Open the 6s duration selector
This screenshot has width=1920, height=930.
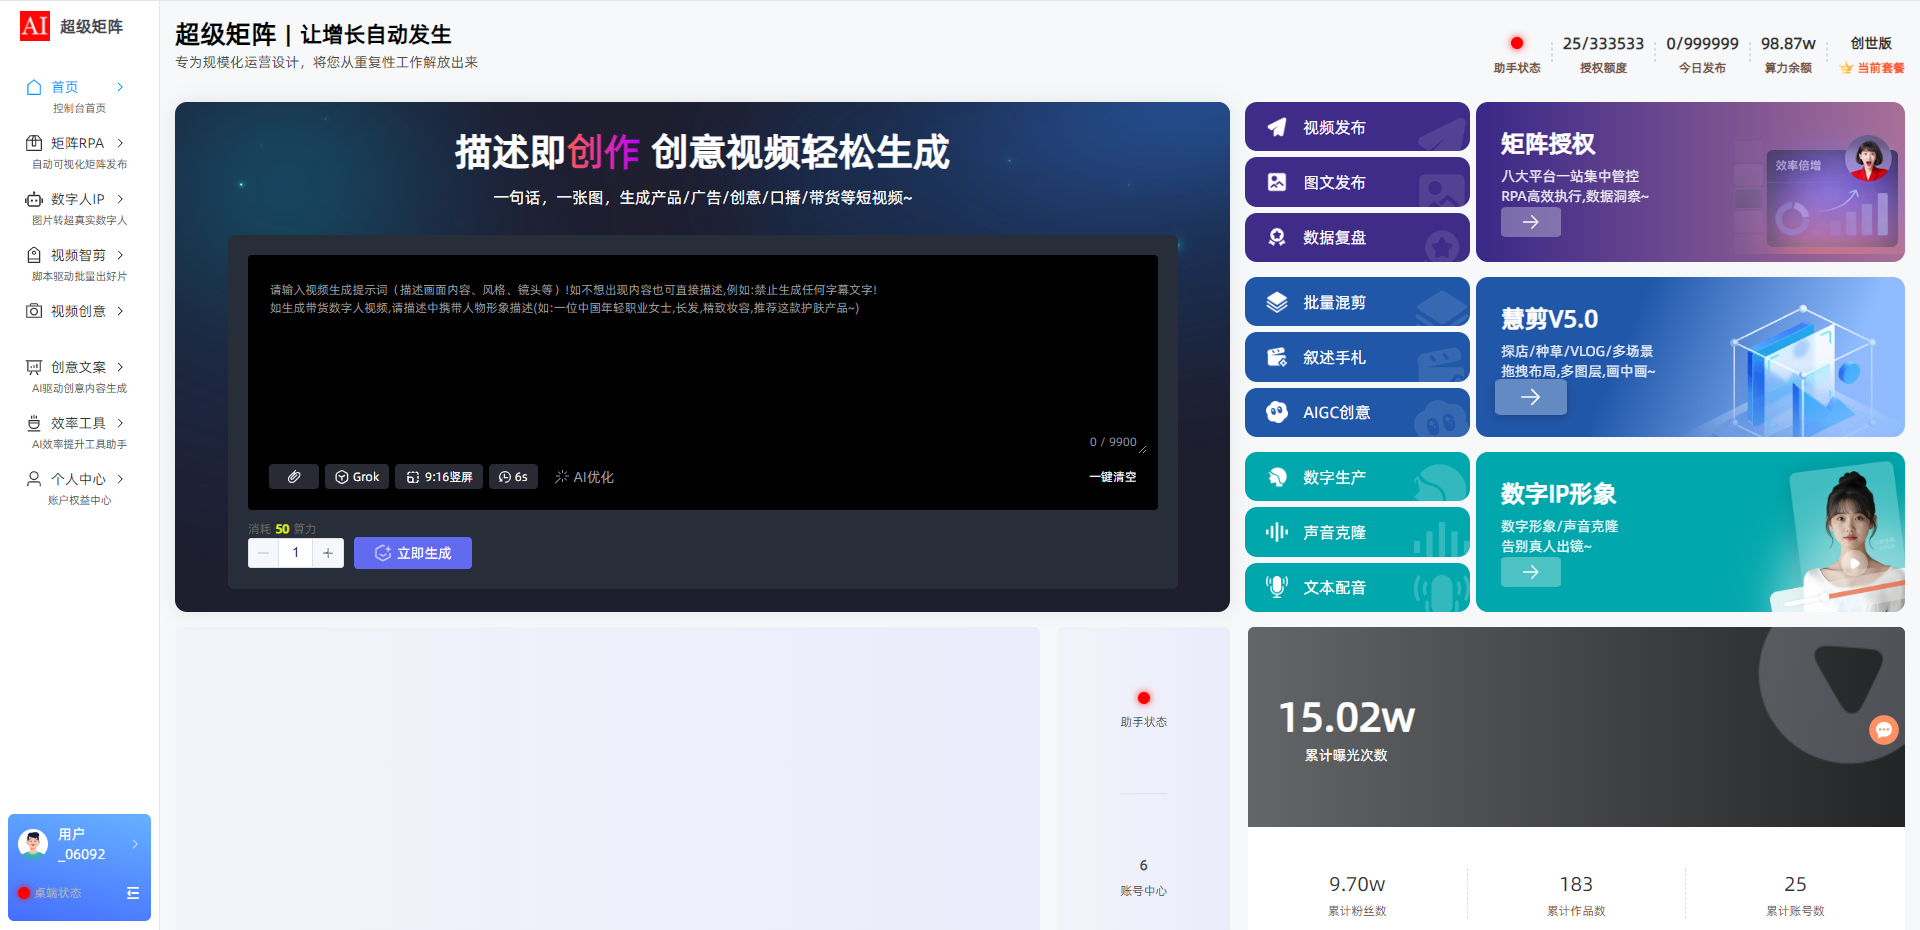(x=513, y=477)
